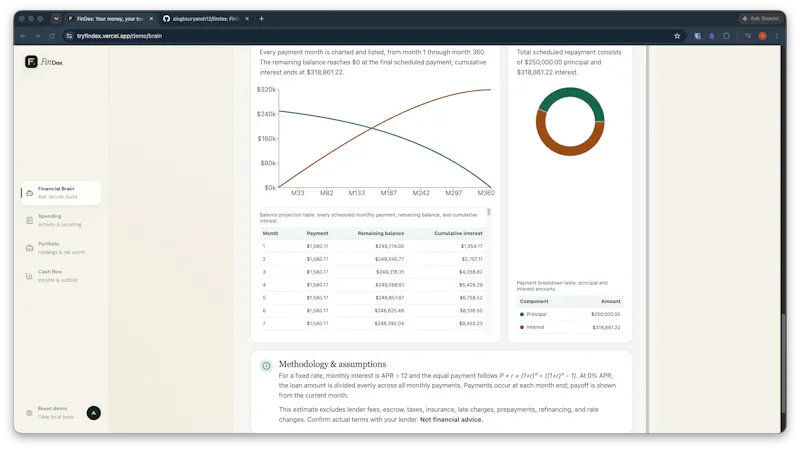
Task: Click the $318,861.22 interest amount in table
Action: 606,328
